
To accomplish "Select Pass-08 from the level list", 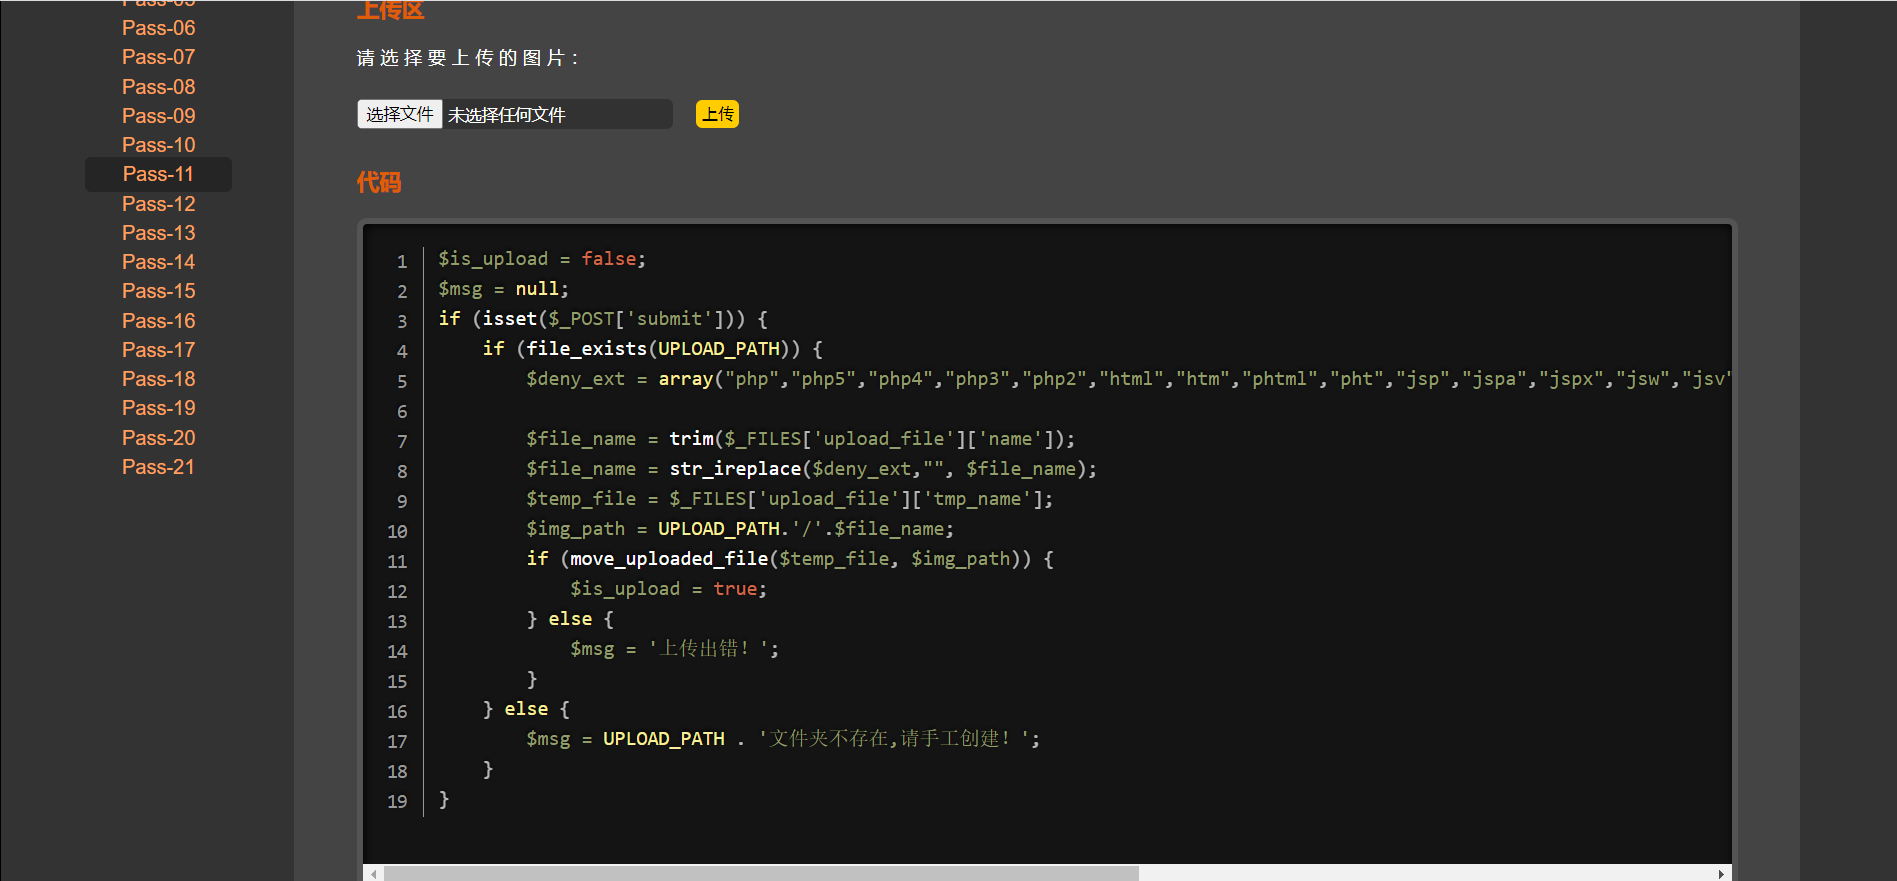I will pos(158,87).
